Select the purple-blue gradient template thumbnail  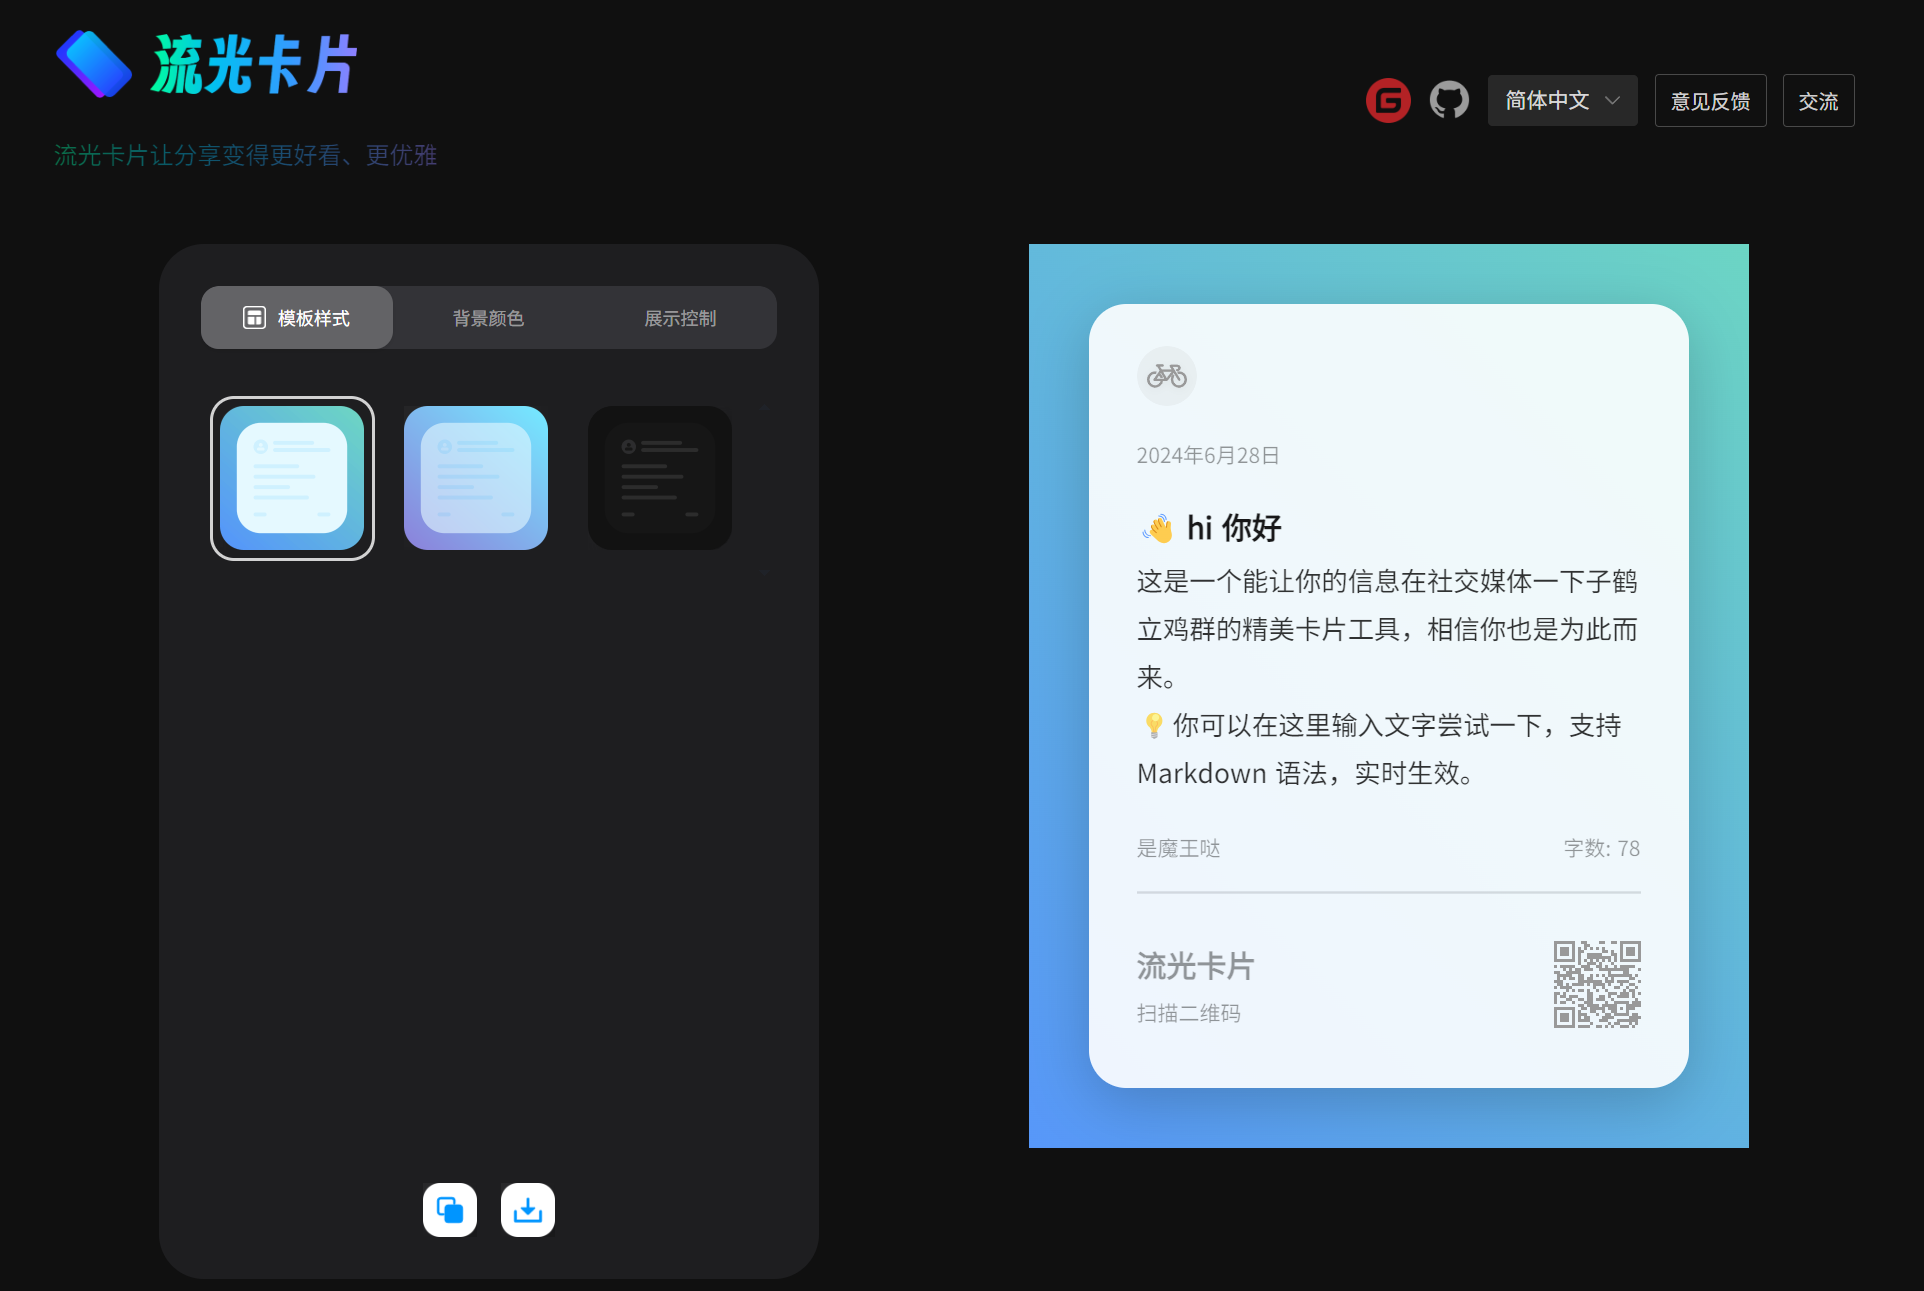(476, 478)
